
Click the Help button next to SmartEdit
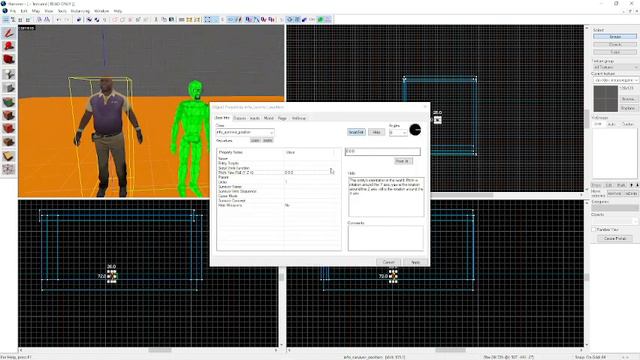376,132
